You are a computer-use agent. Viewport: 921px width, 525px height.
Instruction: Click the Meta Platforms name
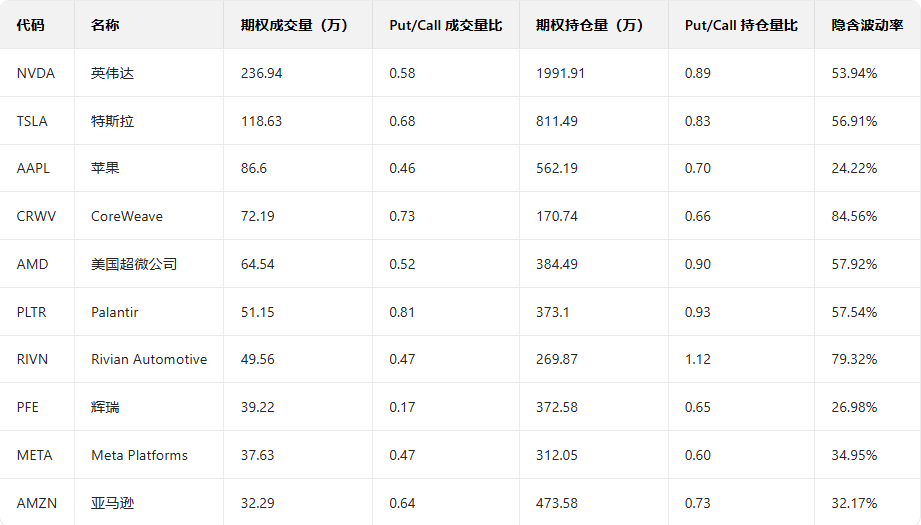(139, 455)
